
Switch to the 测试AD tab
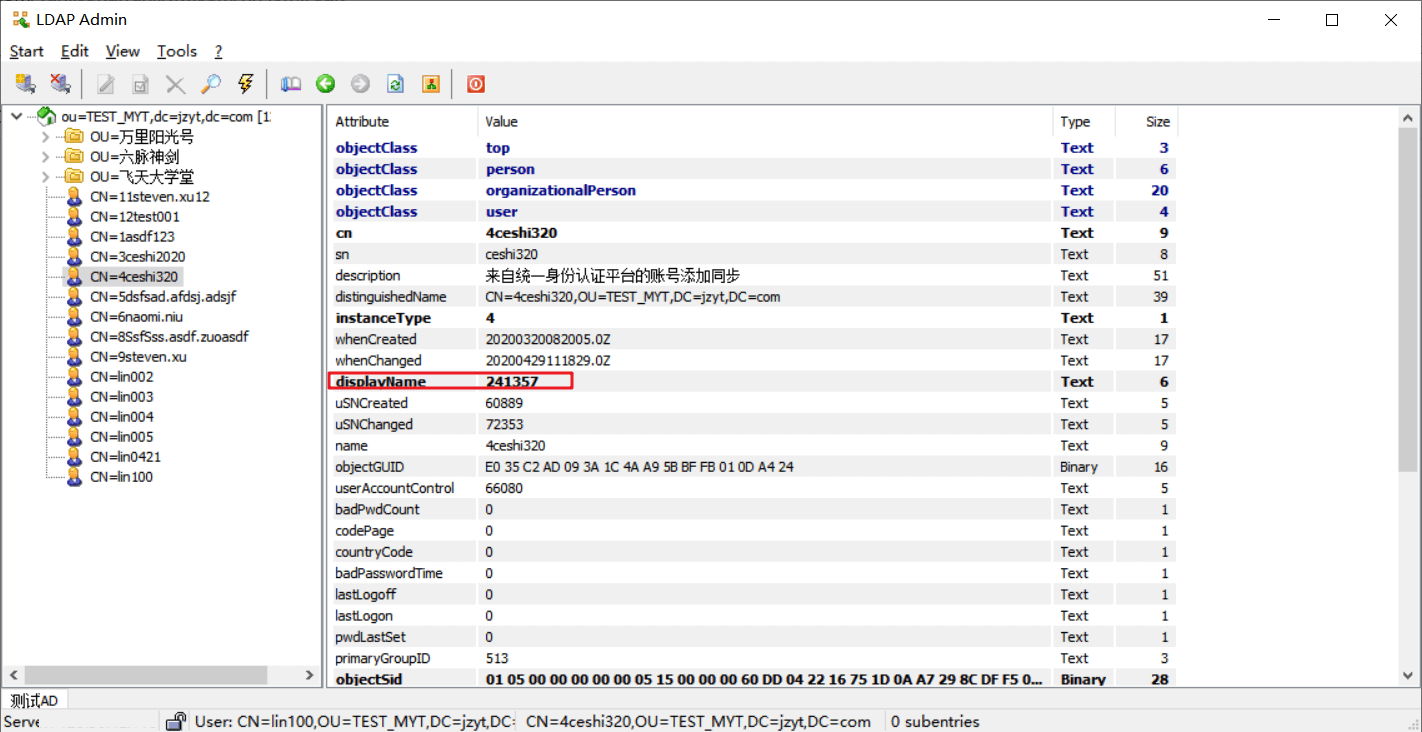(x=34, y=700)
